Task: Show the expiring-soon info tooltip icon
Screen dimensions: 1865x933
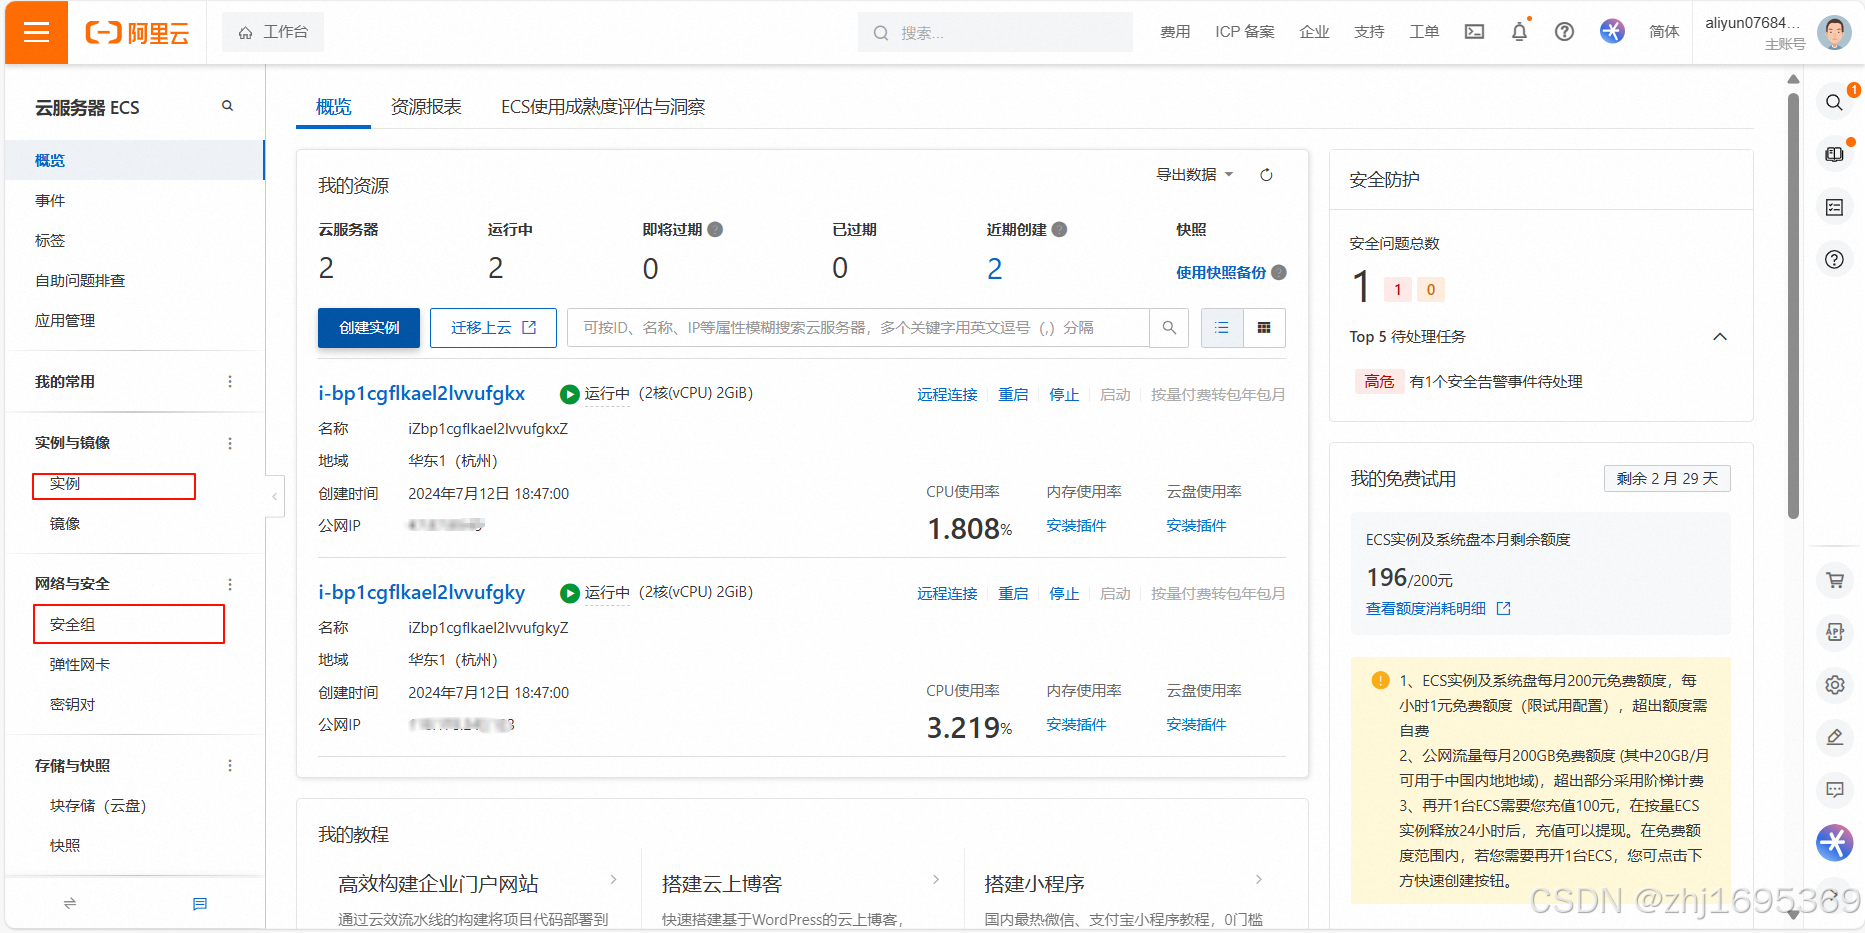Action: pos(715,229)
